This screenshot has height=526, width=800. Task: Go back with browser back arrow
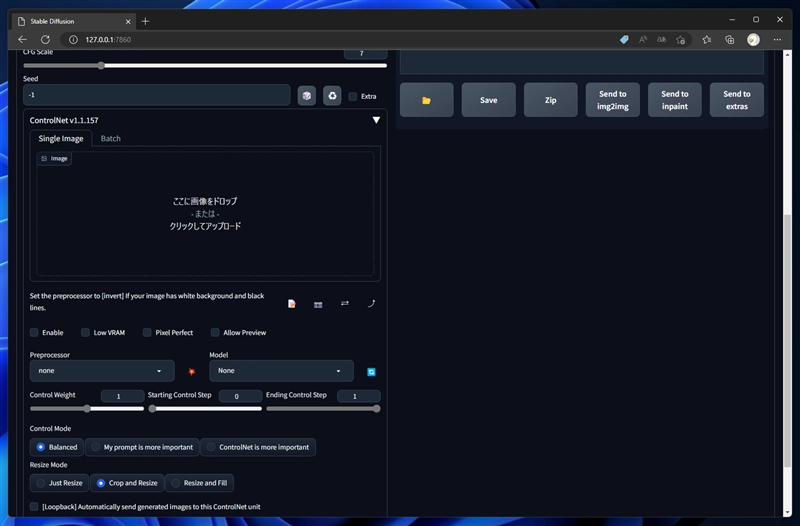click(x=22, y=39)
